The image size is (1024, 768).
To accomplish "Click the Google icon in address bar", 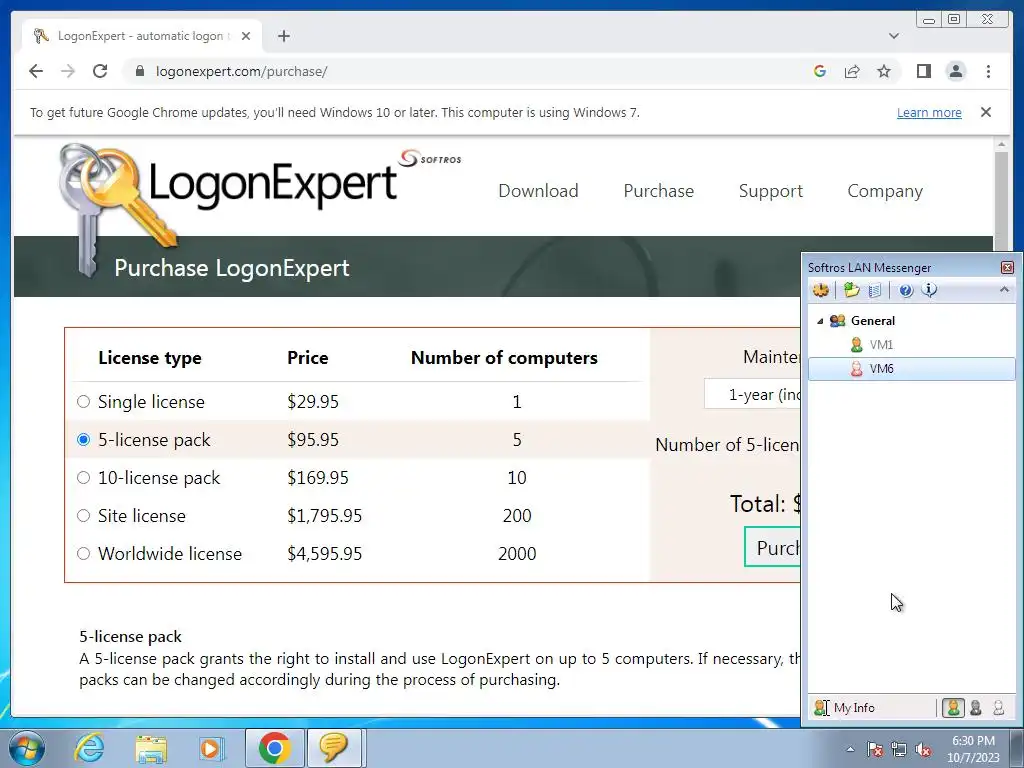I will point(820,71).
